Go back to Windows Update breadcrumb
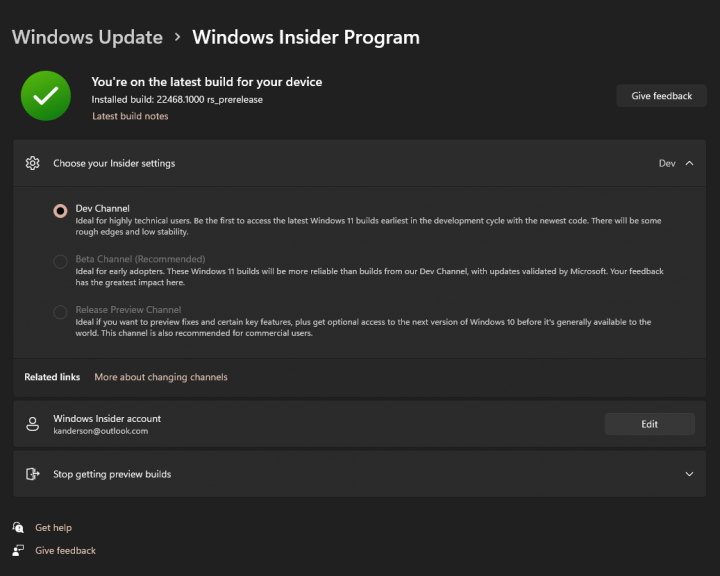720x576 pixels. pos(87,37)
